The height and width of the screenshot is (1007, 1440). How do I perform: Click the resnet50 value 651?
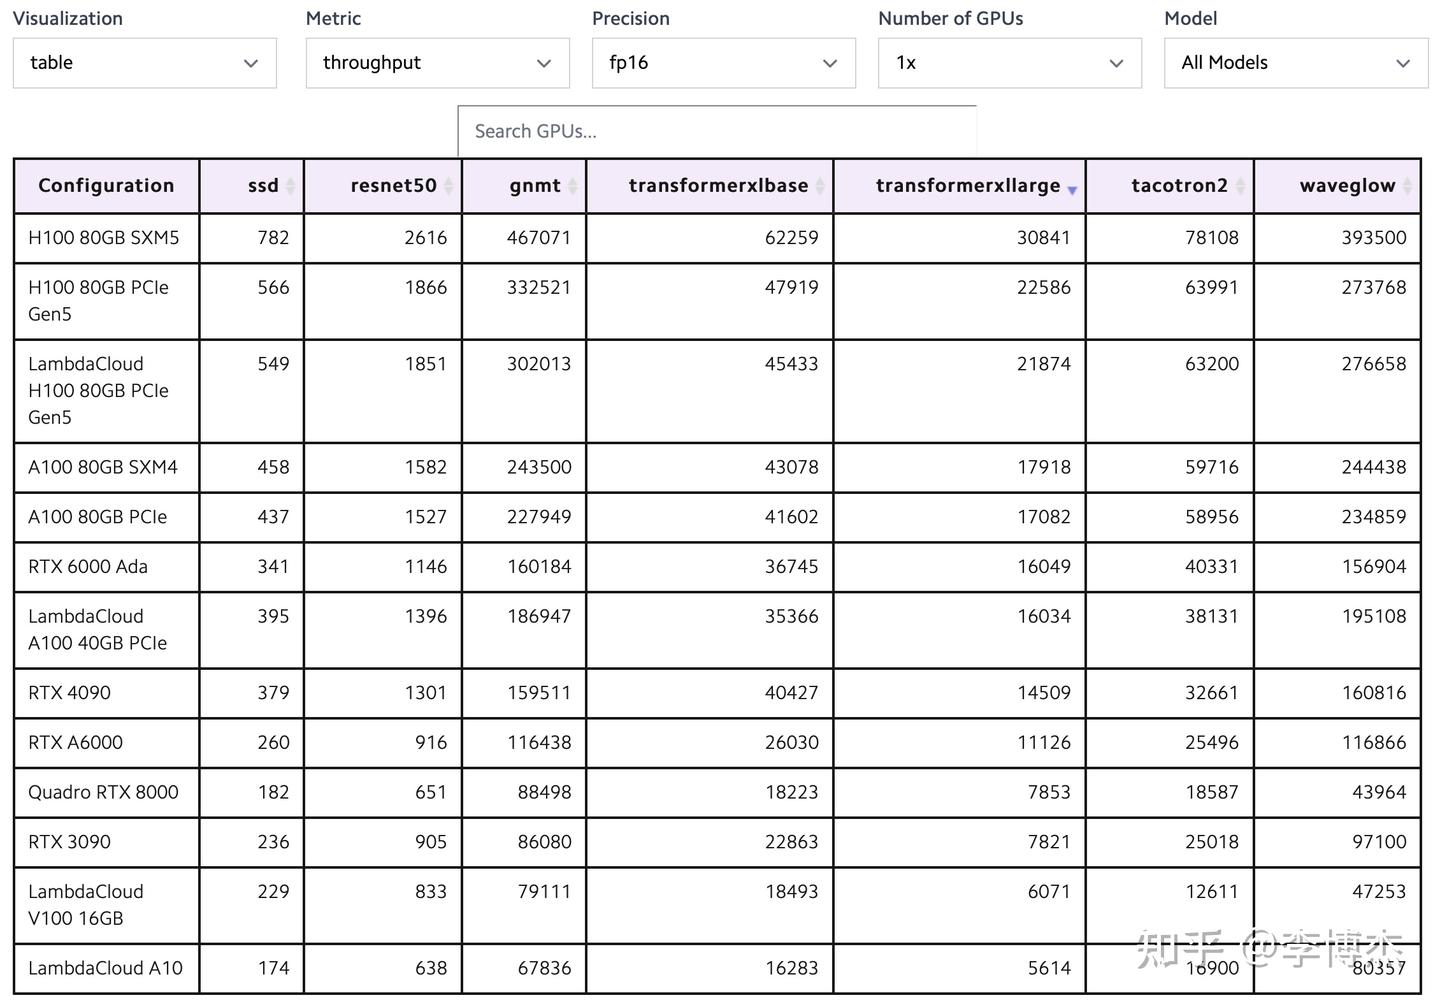[x=431, y=793]
